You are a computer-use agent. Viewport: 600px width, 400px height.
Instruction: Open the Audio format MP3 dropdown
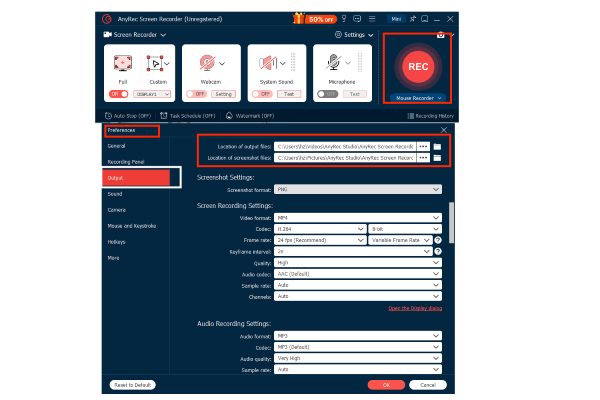point(358,336)
